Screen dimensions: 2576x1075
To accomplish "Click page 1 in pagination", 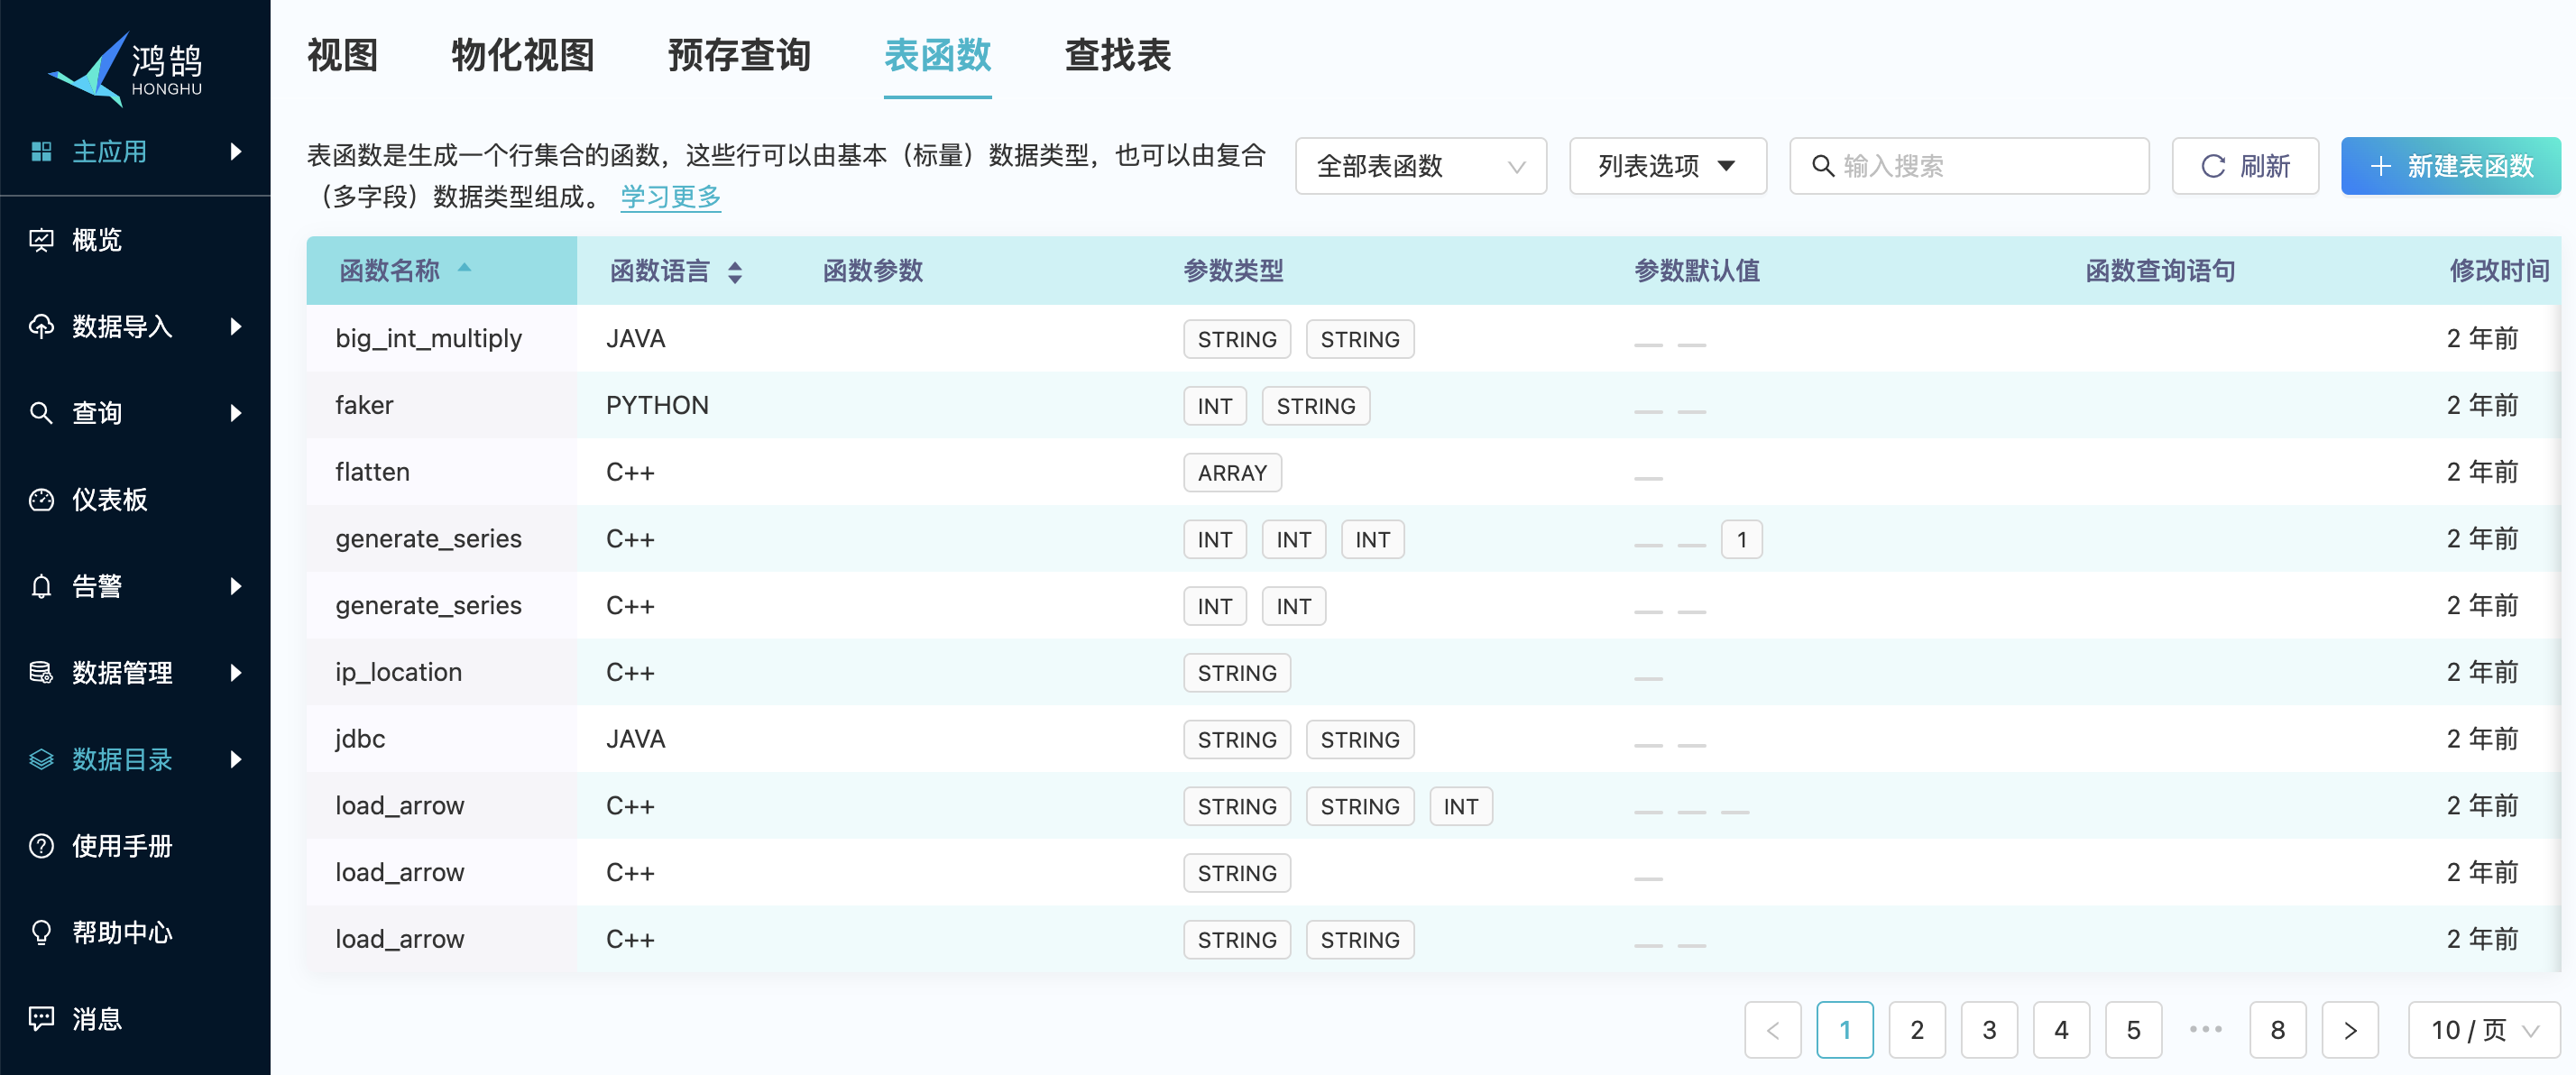I will pyautogui.click(x=1844, y=1029).
